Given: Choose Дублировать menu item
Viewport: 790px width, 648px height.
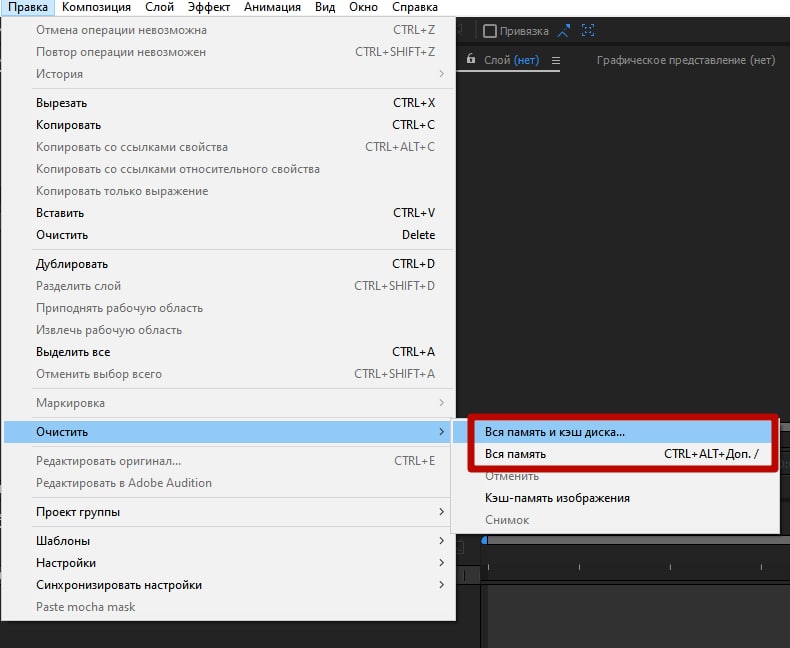Looking at the screenshot, I should tap(229, 264).
